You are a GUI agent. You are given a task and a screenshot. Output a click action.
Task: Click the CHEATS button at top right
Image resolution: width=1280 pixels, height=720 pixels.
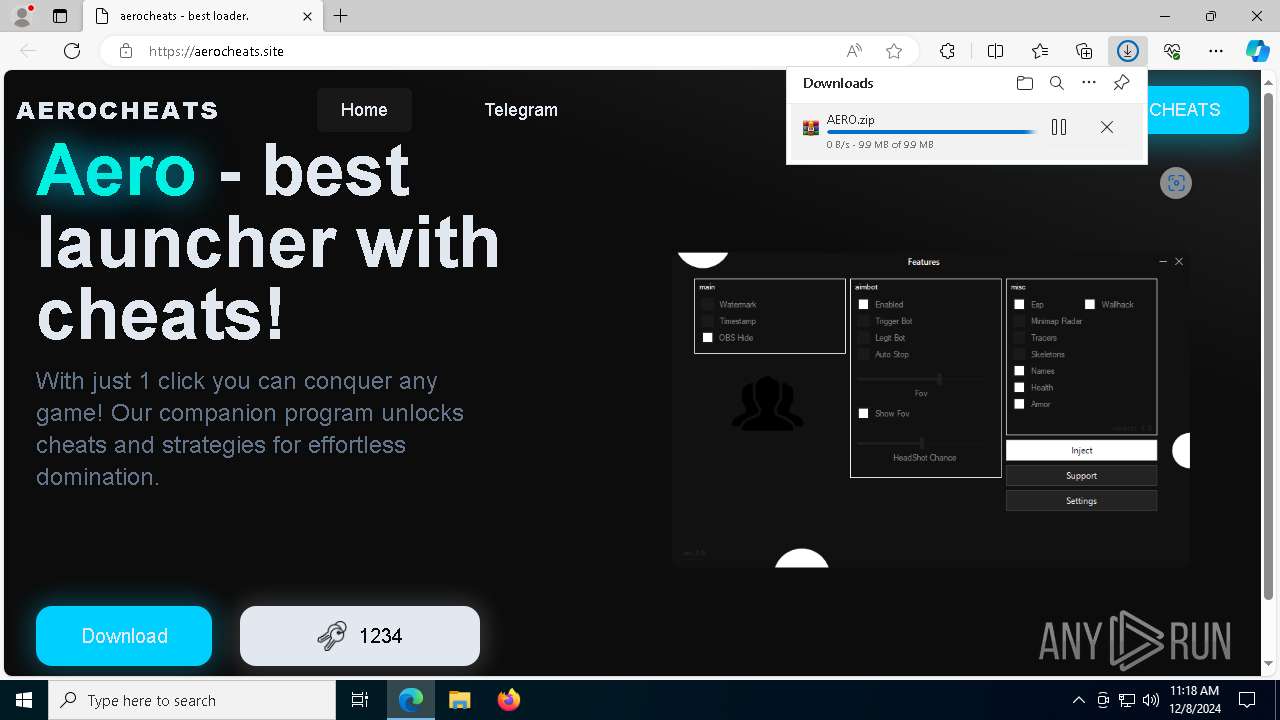[1198, 110]
